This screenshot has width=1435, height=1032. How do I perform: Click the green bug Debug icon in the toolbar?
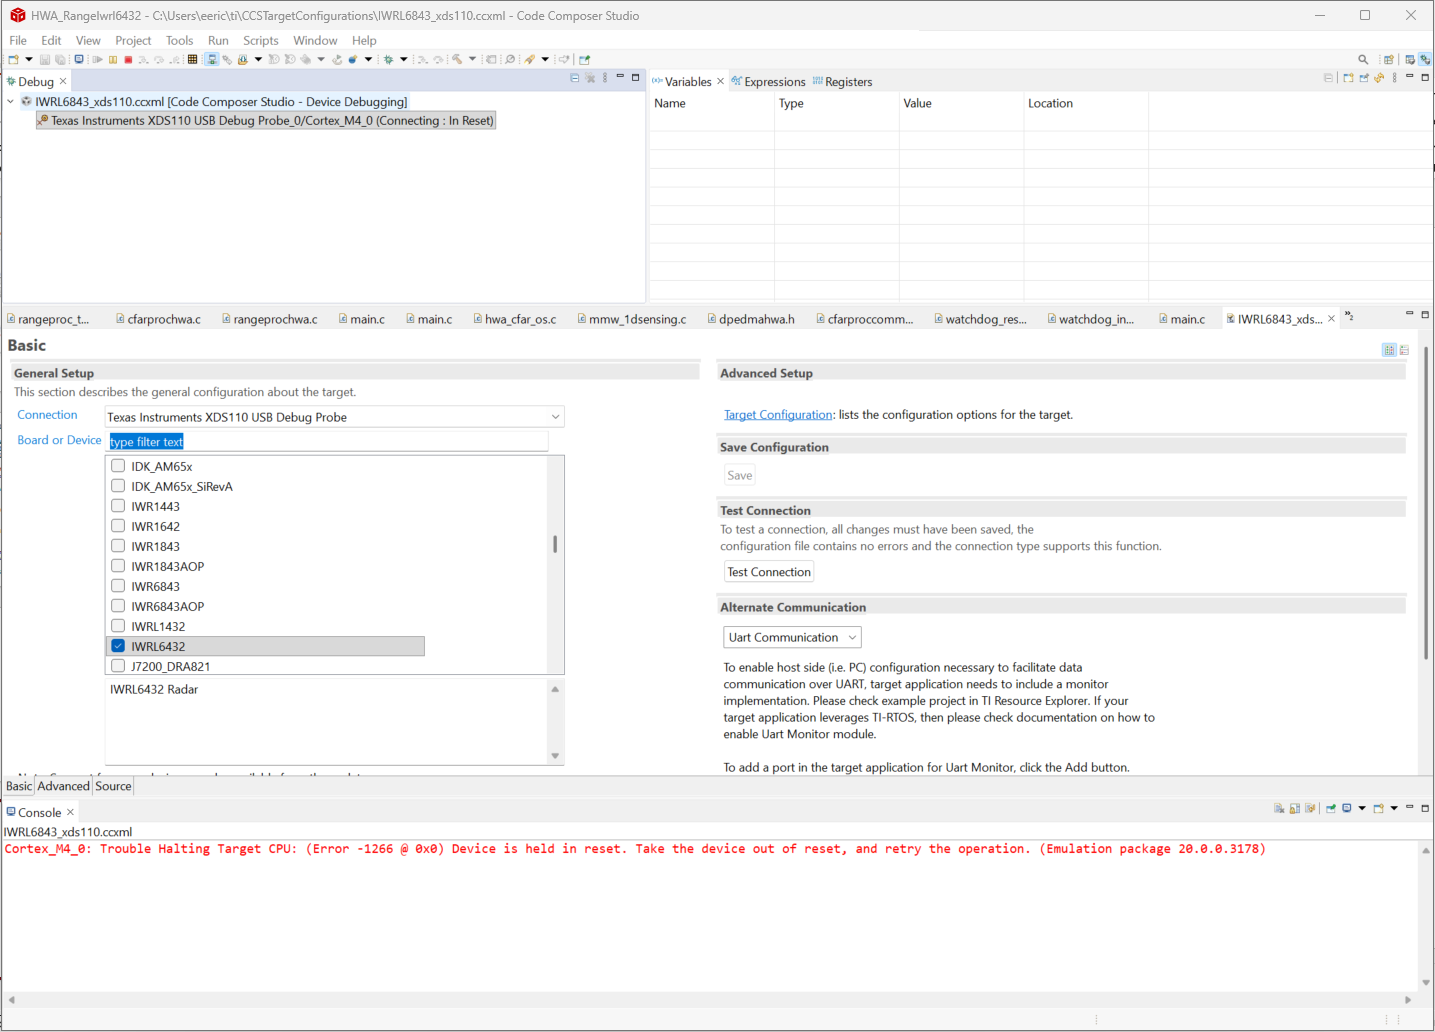tap(389, 60)
